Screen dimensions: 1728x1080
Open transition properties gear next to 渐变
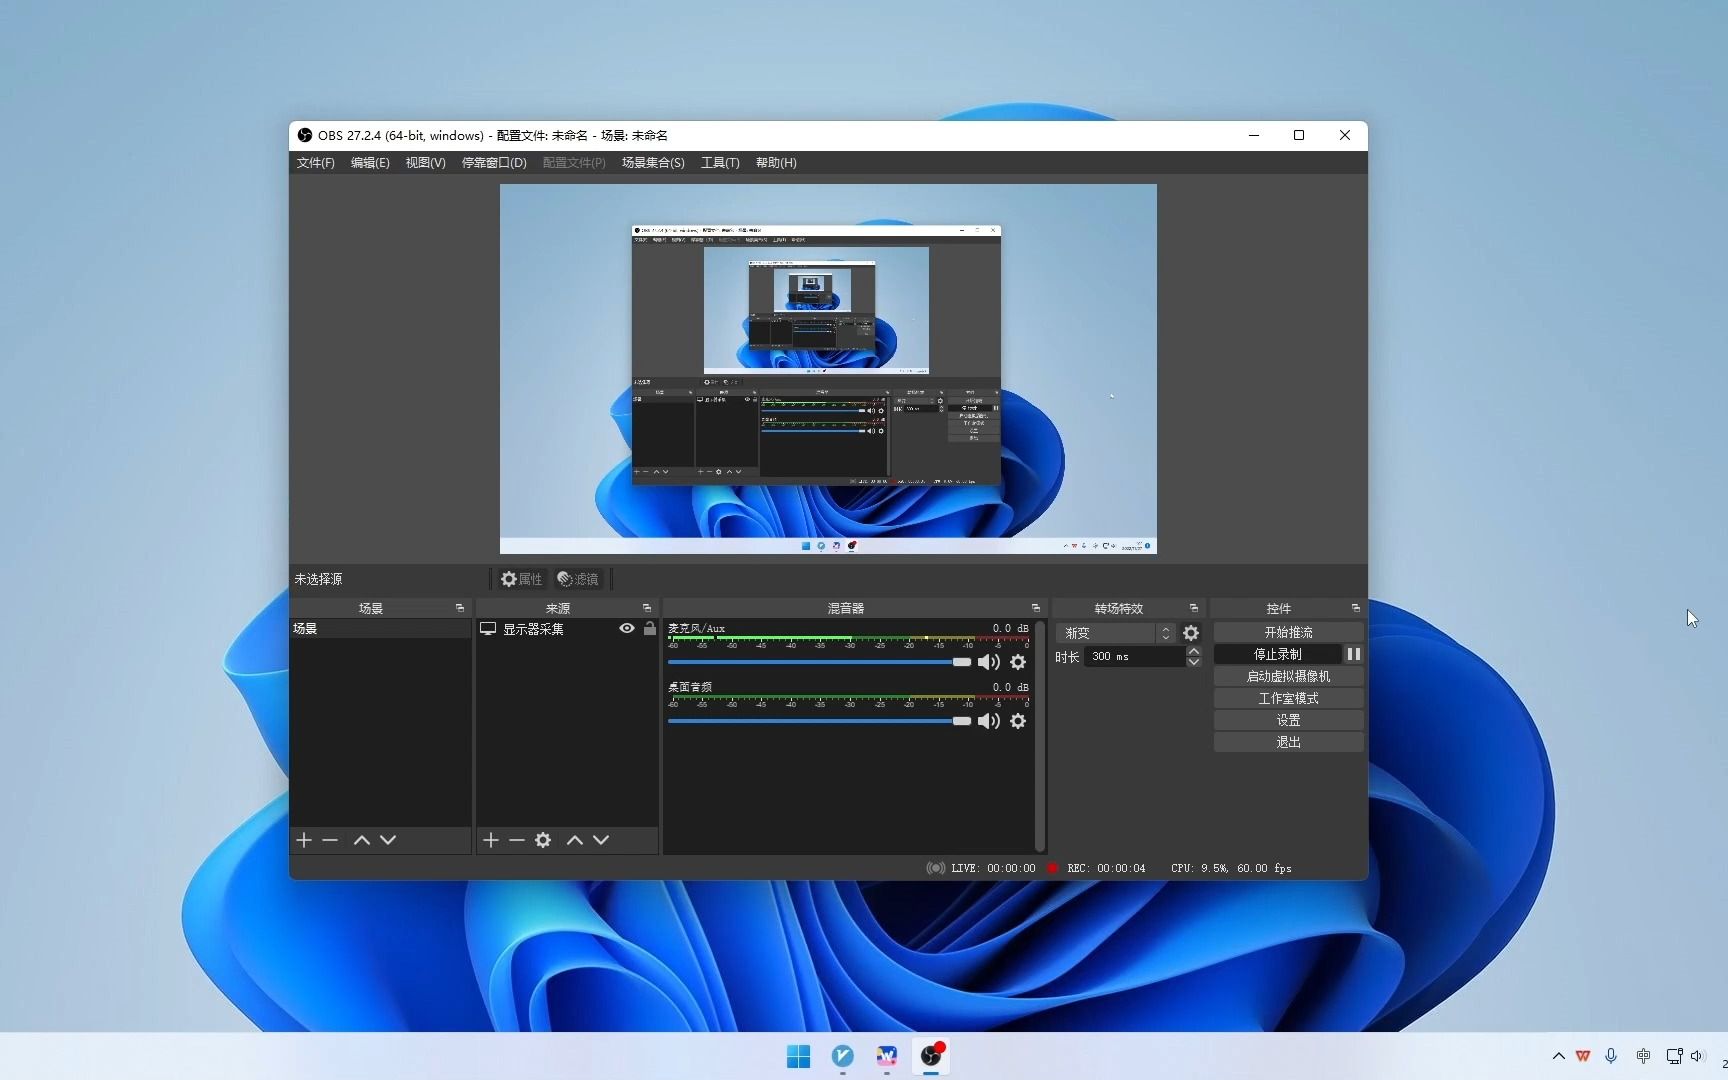point(1191,633)
